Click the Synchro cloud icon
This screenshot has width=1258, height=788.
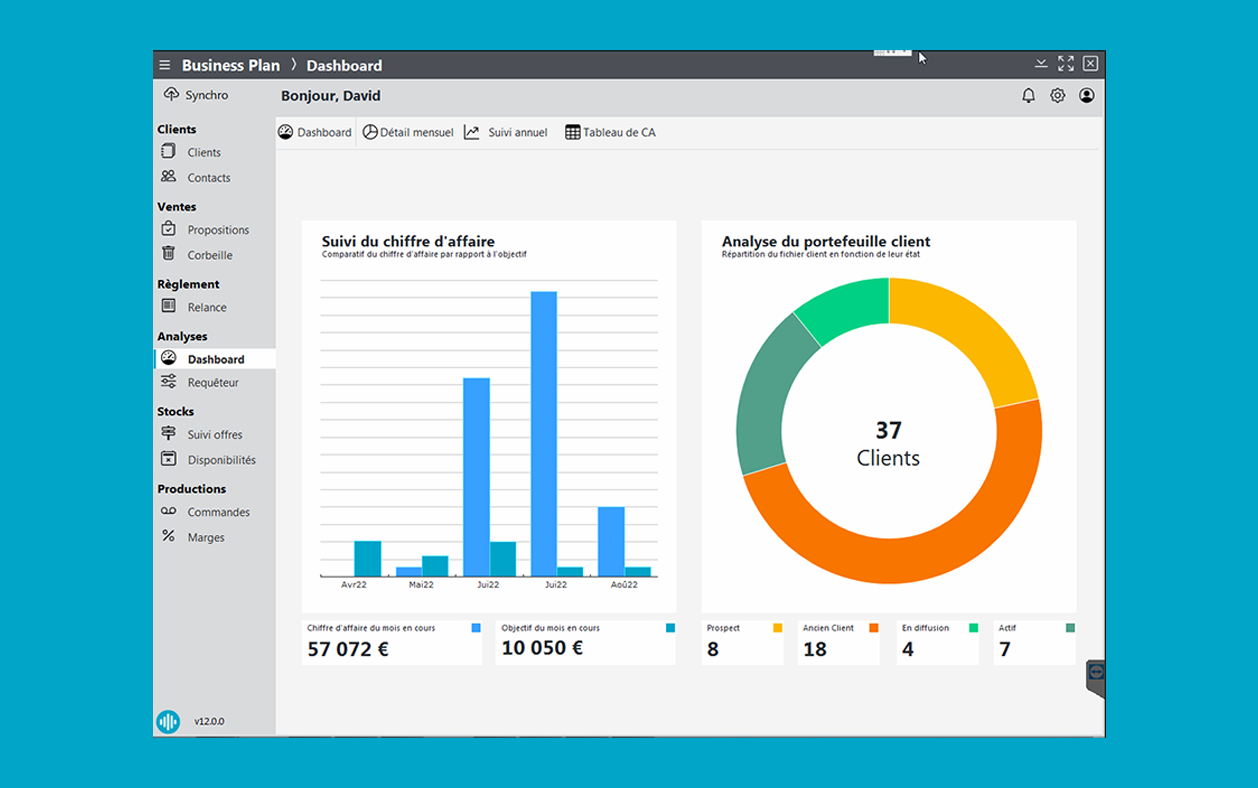click(171, 94)
